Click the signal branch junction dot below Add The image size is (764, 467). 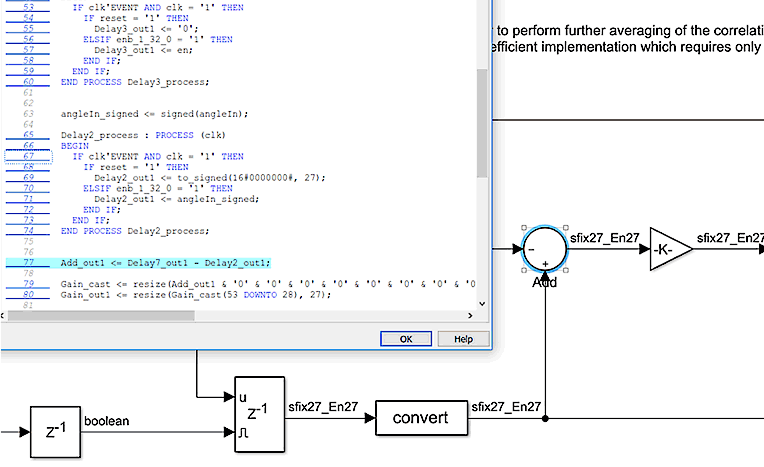pyautogui.click(x=545, y=418)
